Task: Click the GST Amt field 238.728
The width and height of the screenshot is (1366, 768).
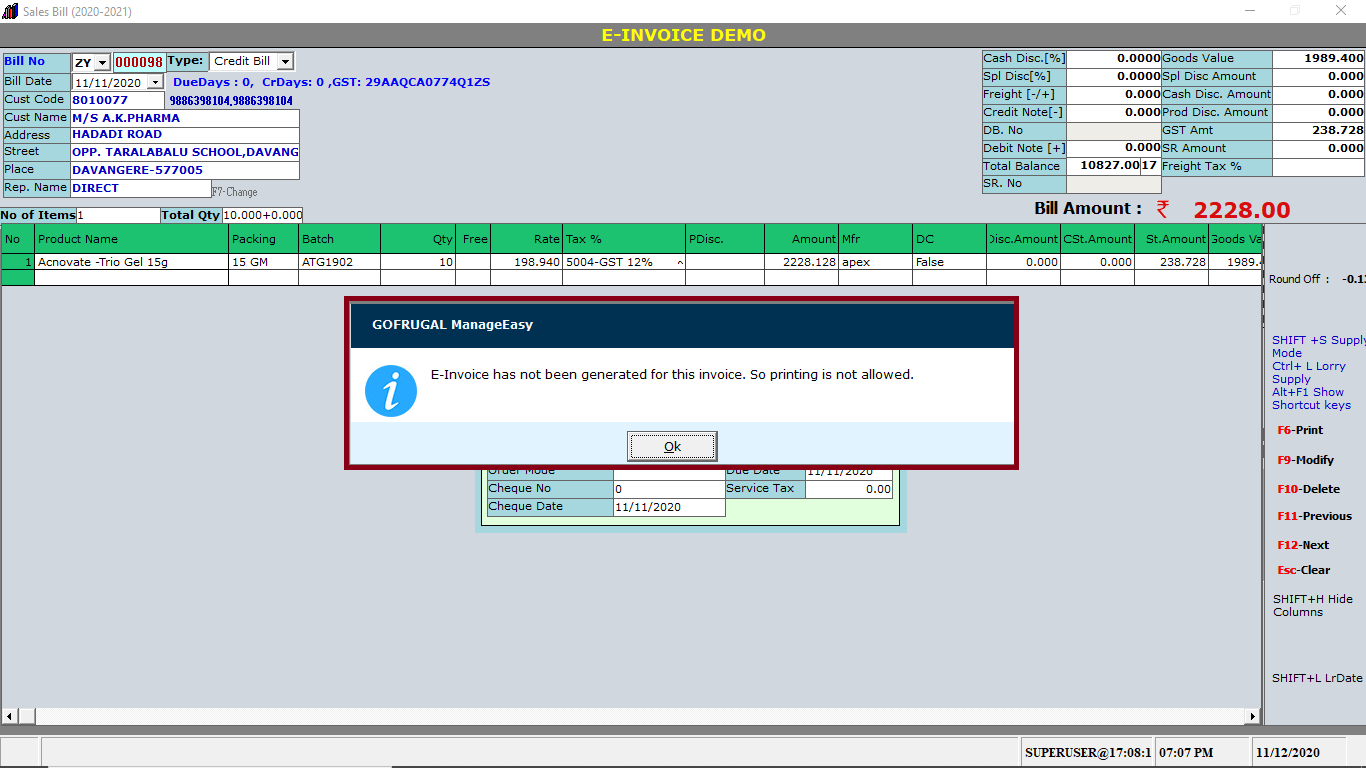Action: (x=1319, y=131)
